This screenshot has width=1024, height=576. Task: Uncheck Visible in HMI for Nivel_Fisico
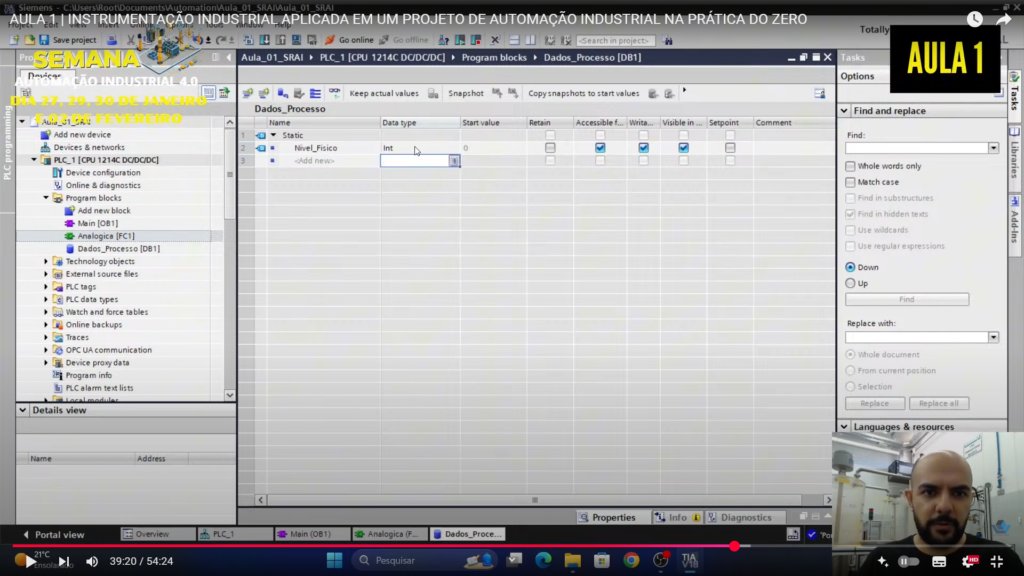683,148
